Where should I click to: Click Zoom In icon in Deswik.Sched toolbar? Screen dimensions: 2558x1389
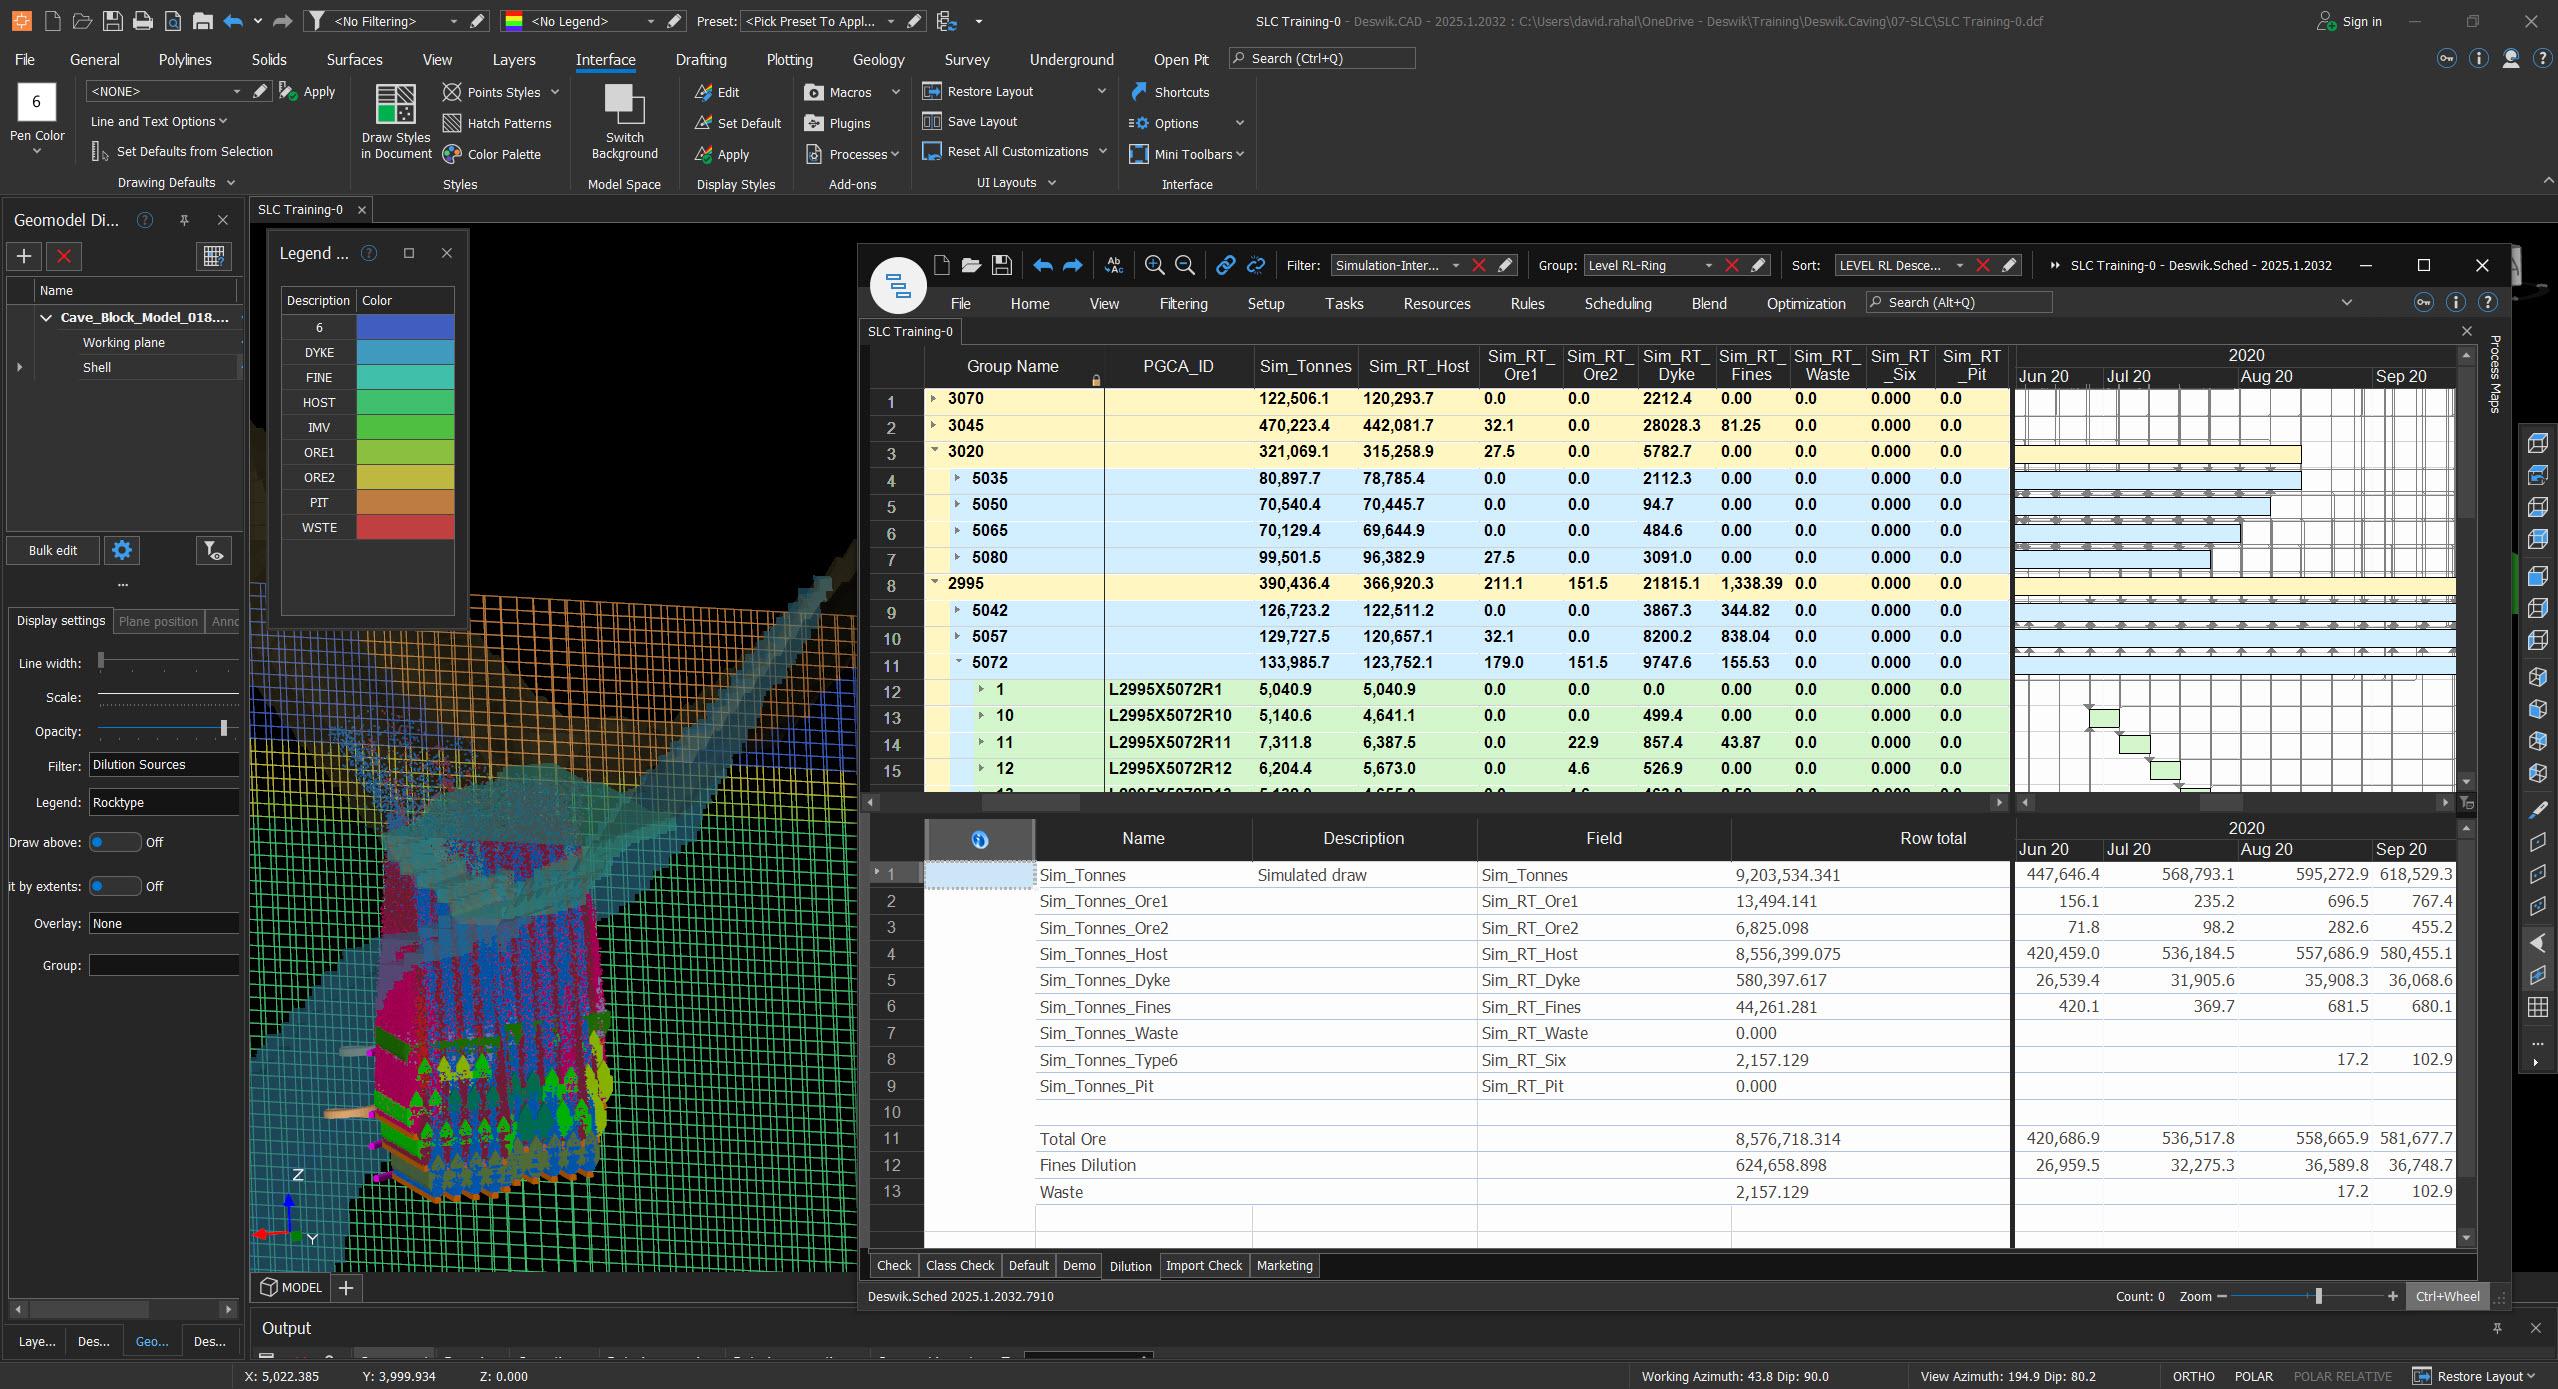pyautogui.click(x=1154, y=265)
